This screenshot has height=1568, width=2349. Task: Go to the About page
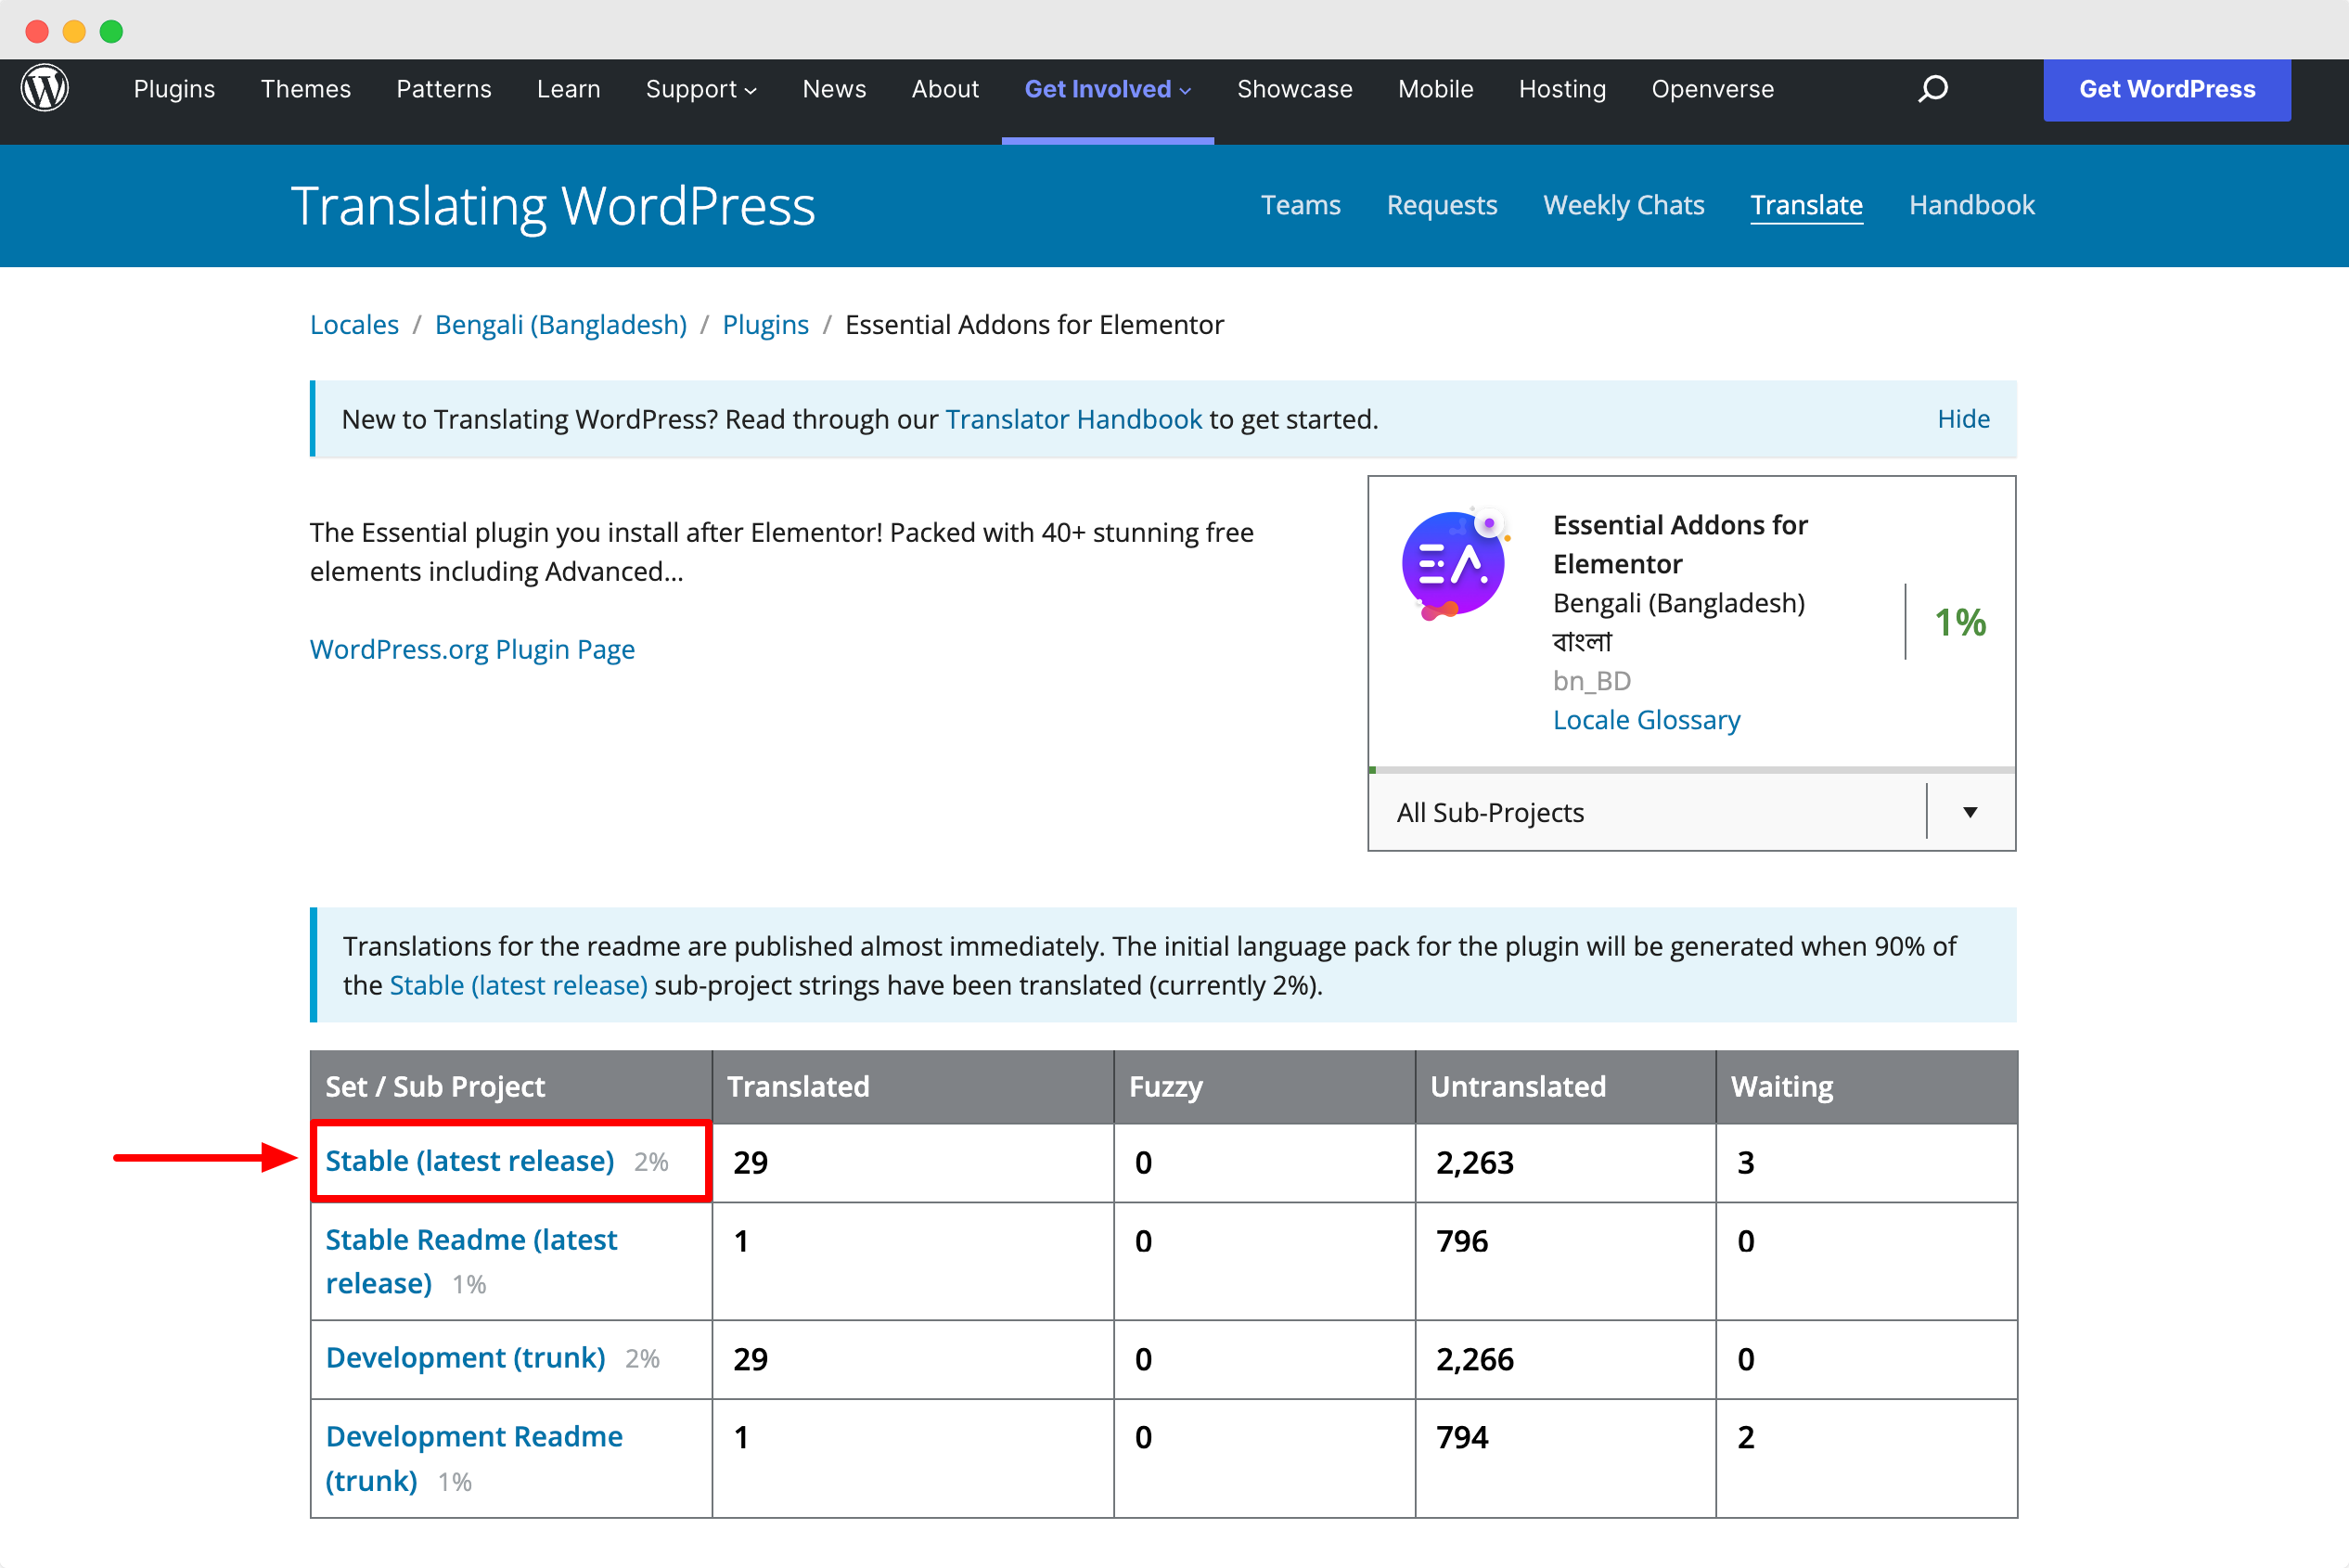[945, 89]
